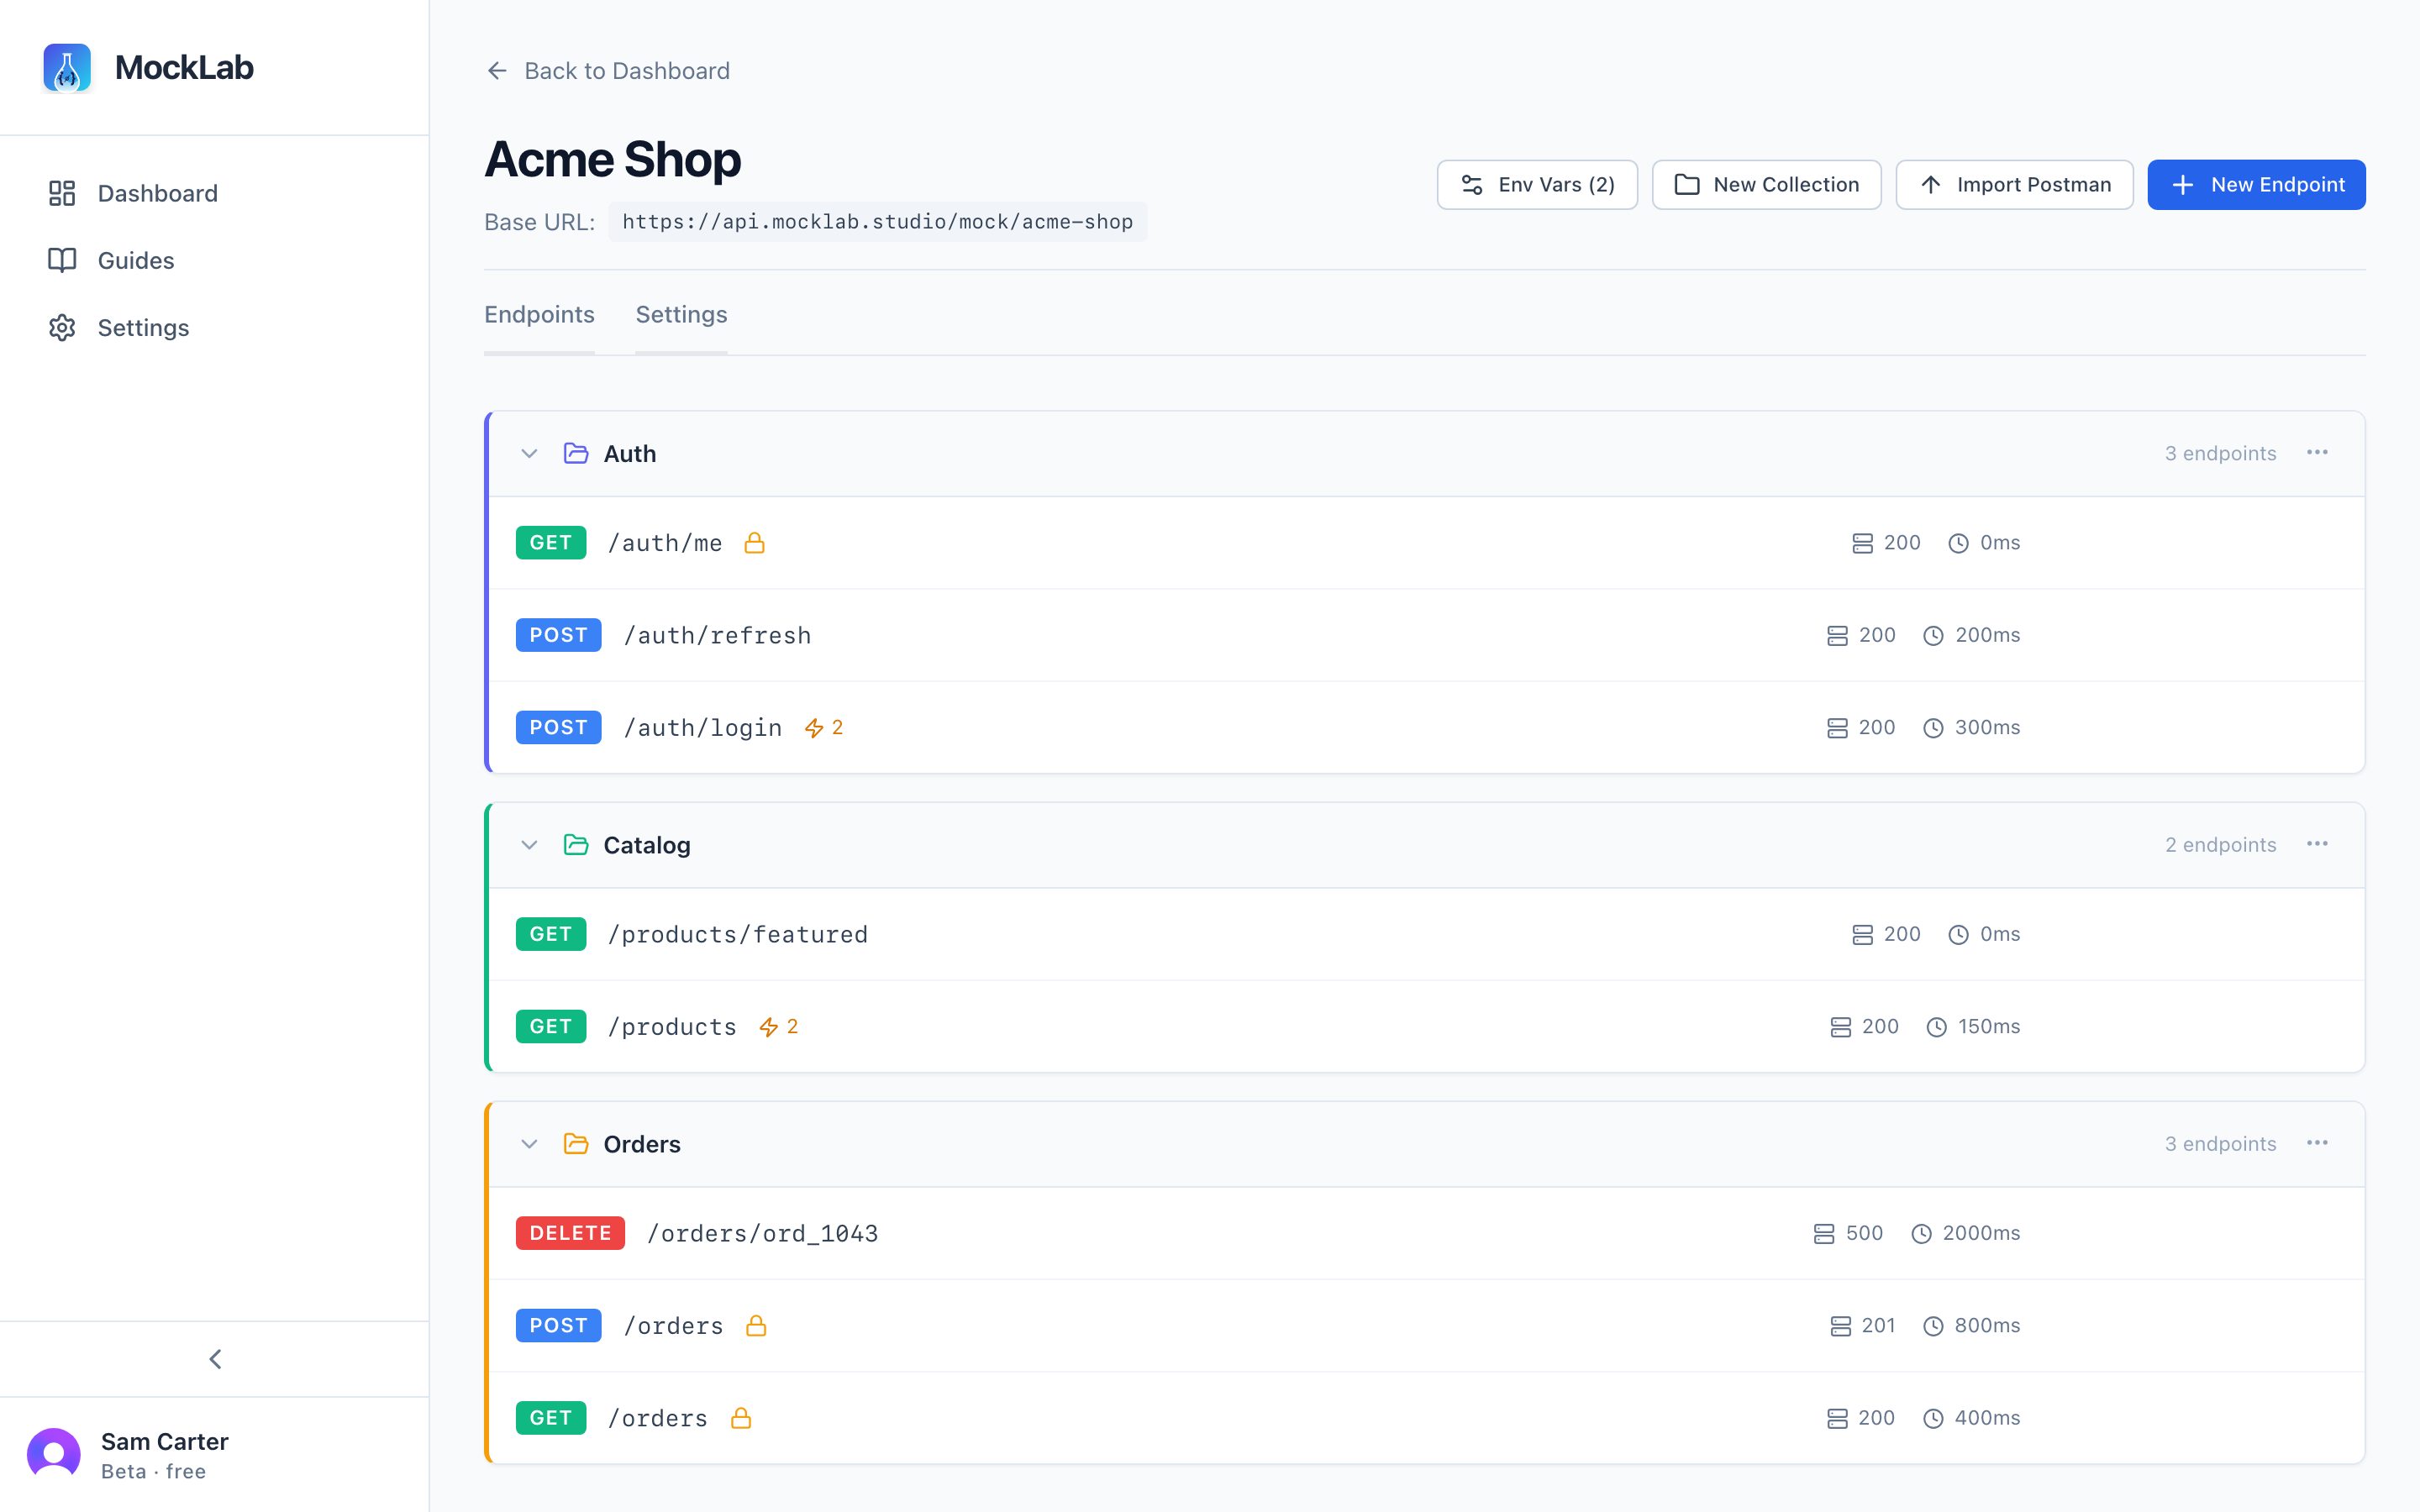Click the MockLab flask logo icon
The width and height of the screenshot is (2420, 1512).
coord(67,68)
